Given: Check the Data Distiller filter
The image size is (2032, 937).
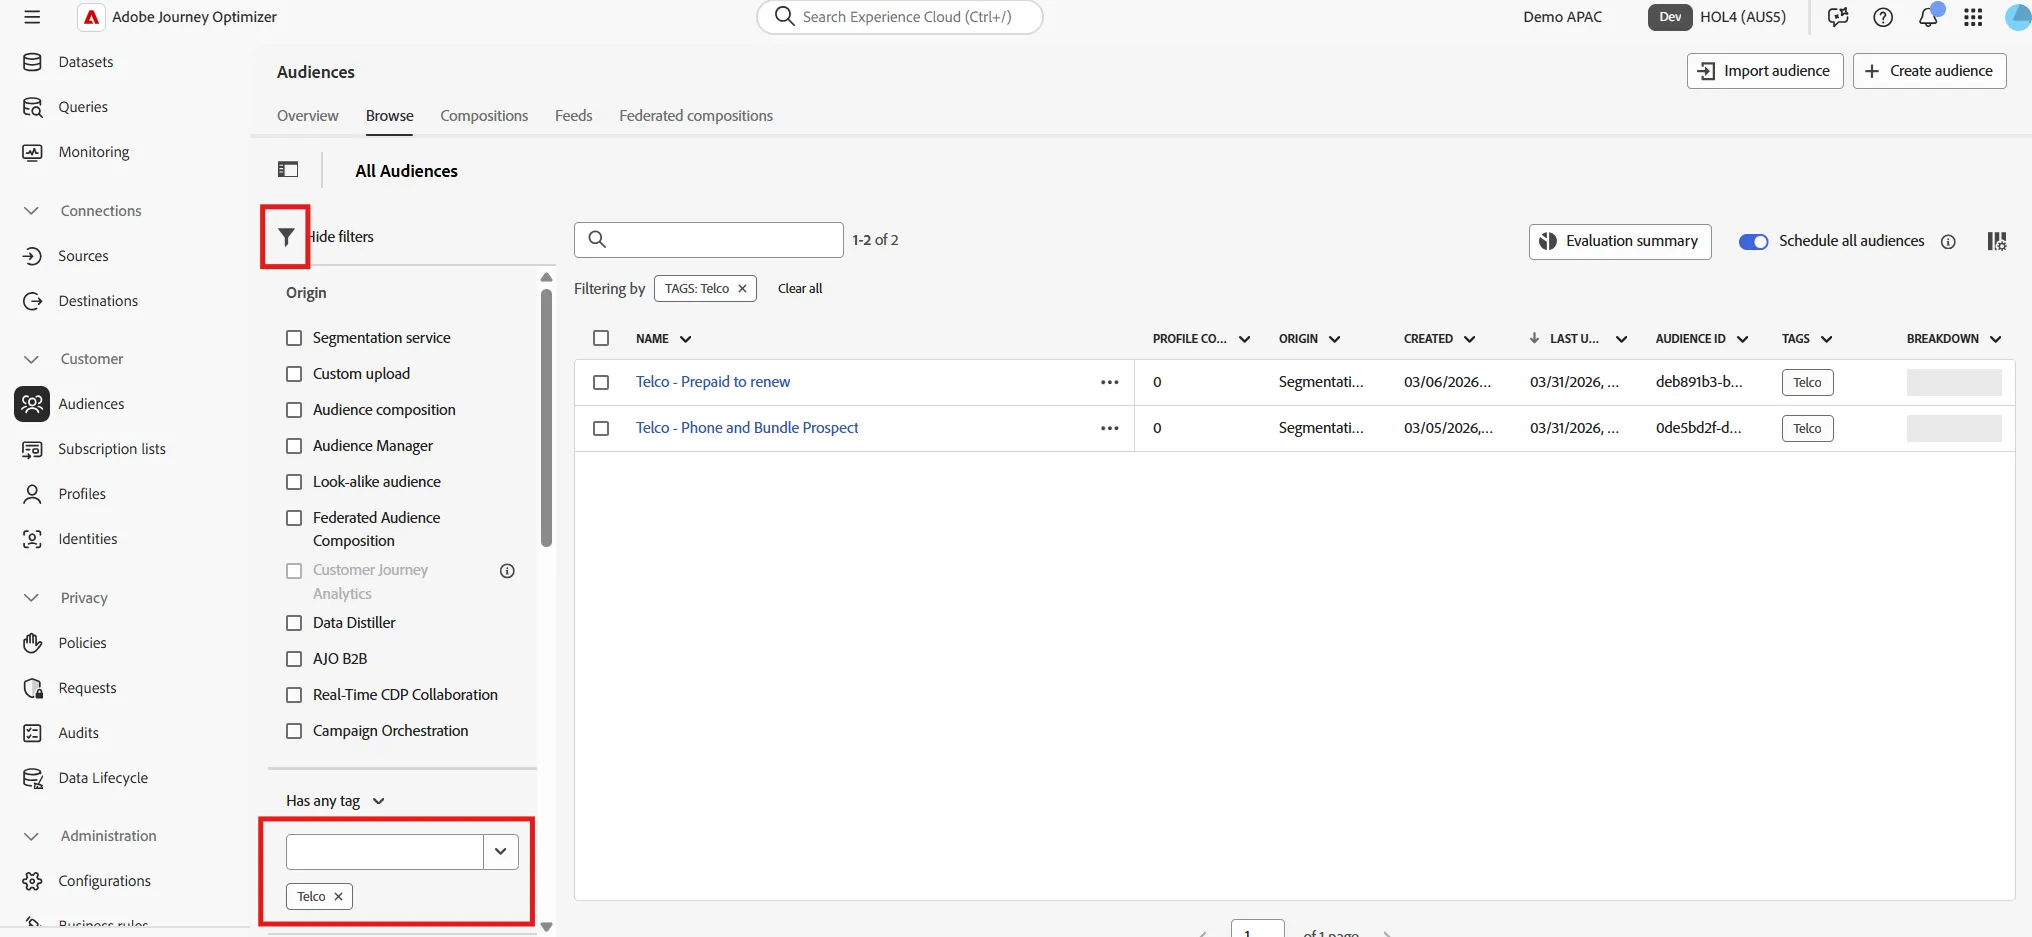Looking at the screenshot, I should tap(294, 623).
